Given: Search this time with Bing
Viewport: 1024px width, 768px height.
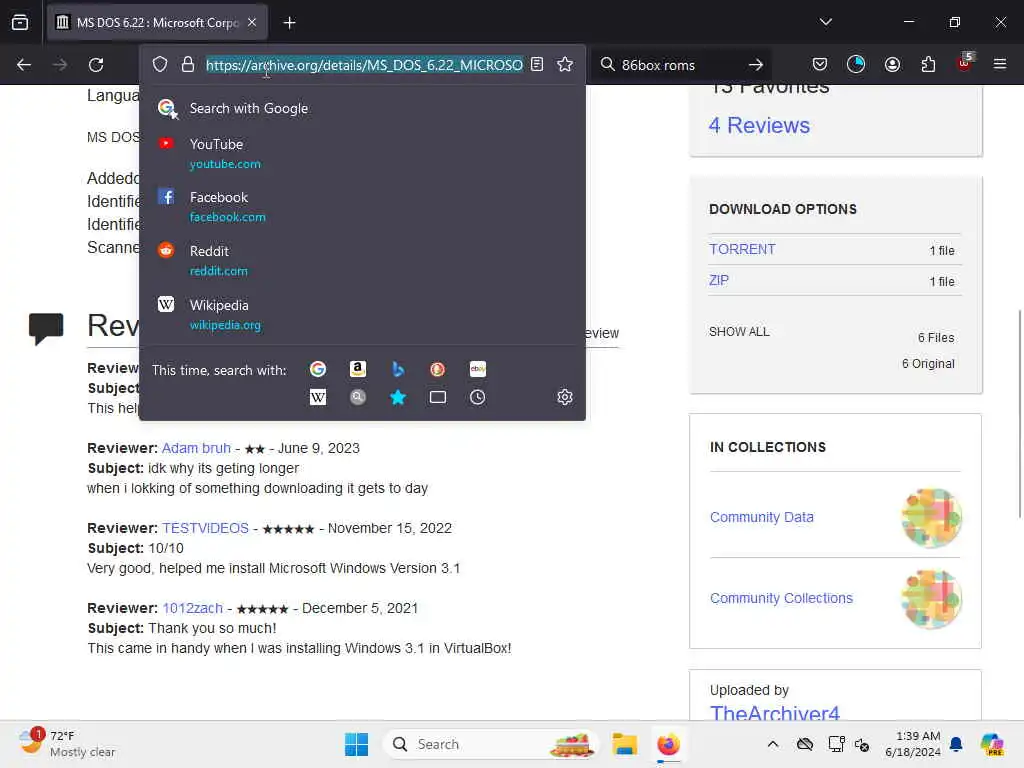Looking at the screenshot, I should pyautogui.click(x=398, y=369).
